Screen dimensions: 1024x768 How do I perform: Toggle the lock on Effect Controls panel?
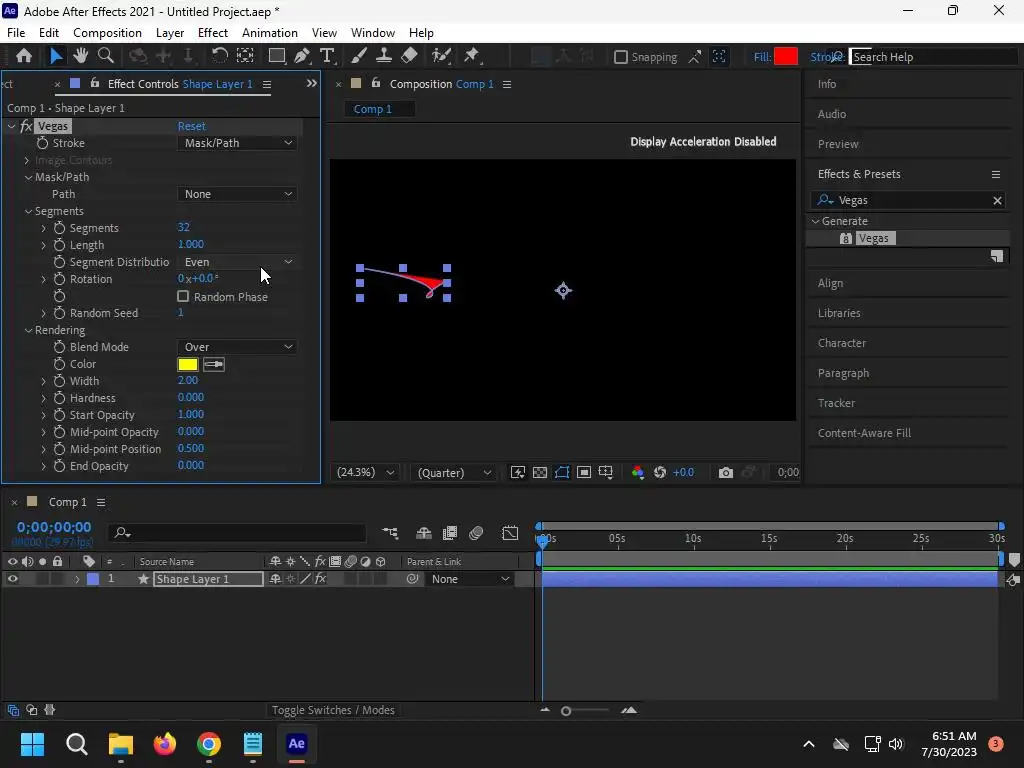95,83
